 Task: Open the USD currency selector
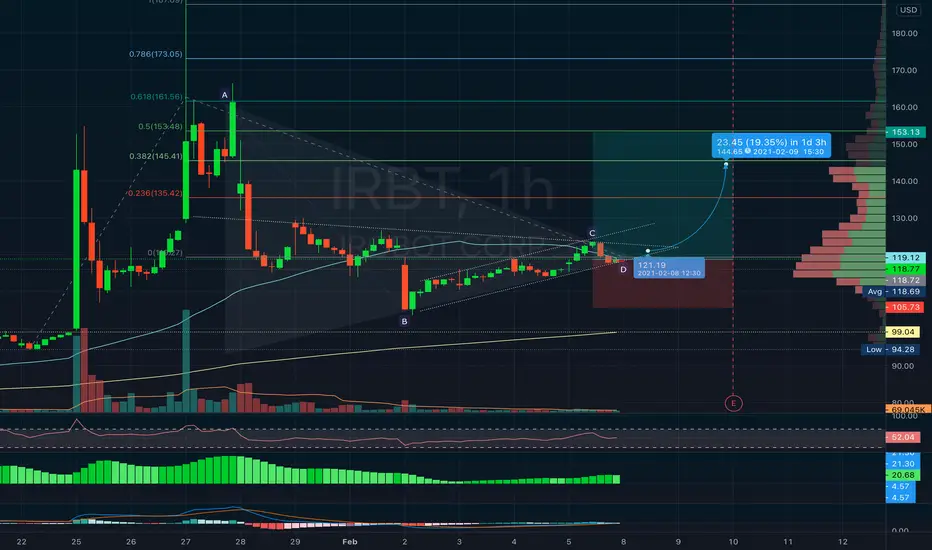click(908, 10)
